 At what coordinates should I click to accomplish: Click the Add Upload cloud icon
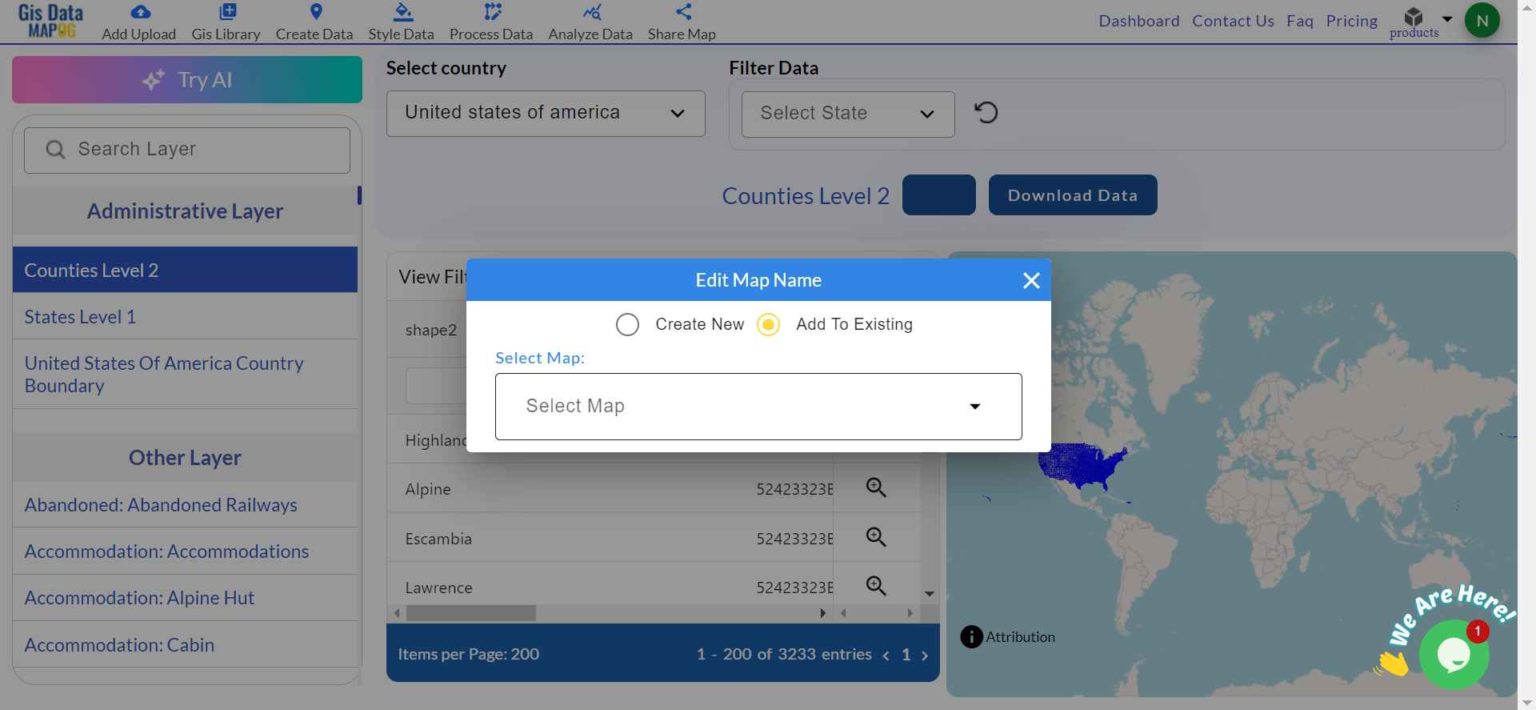pos(138,12)
